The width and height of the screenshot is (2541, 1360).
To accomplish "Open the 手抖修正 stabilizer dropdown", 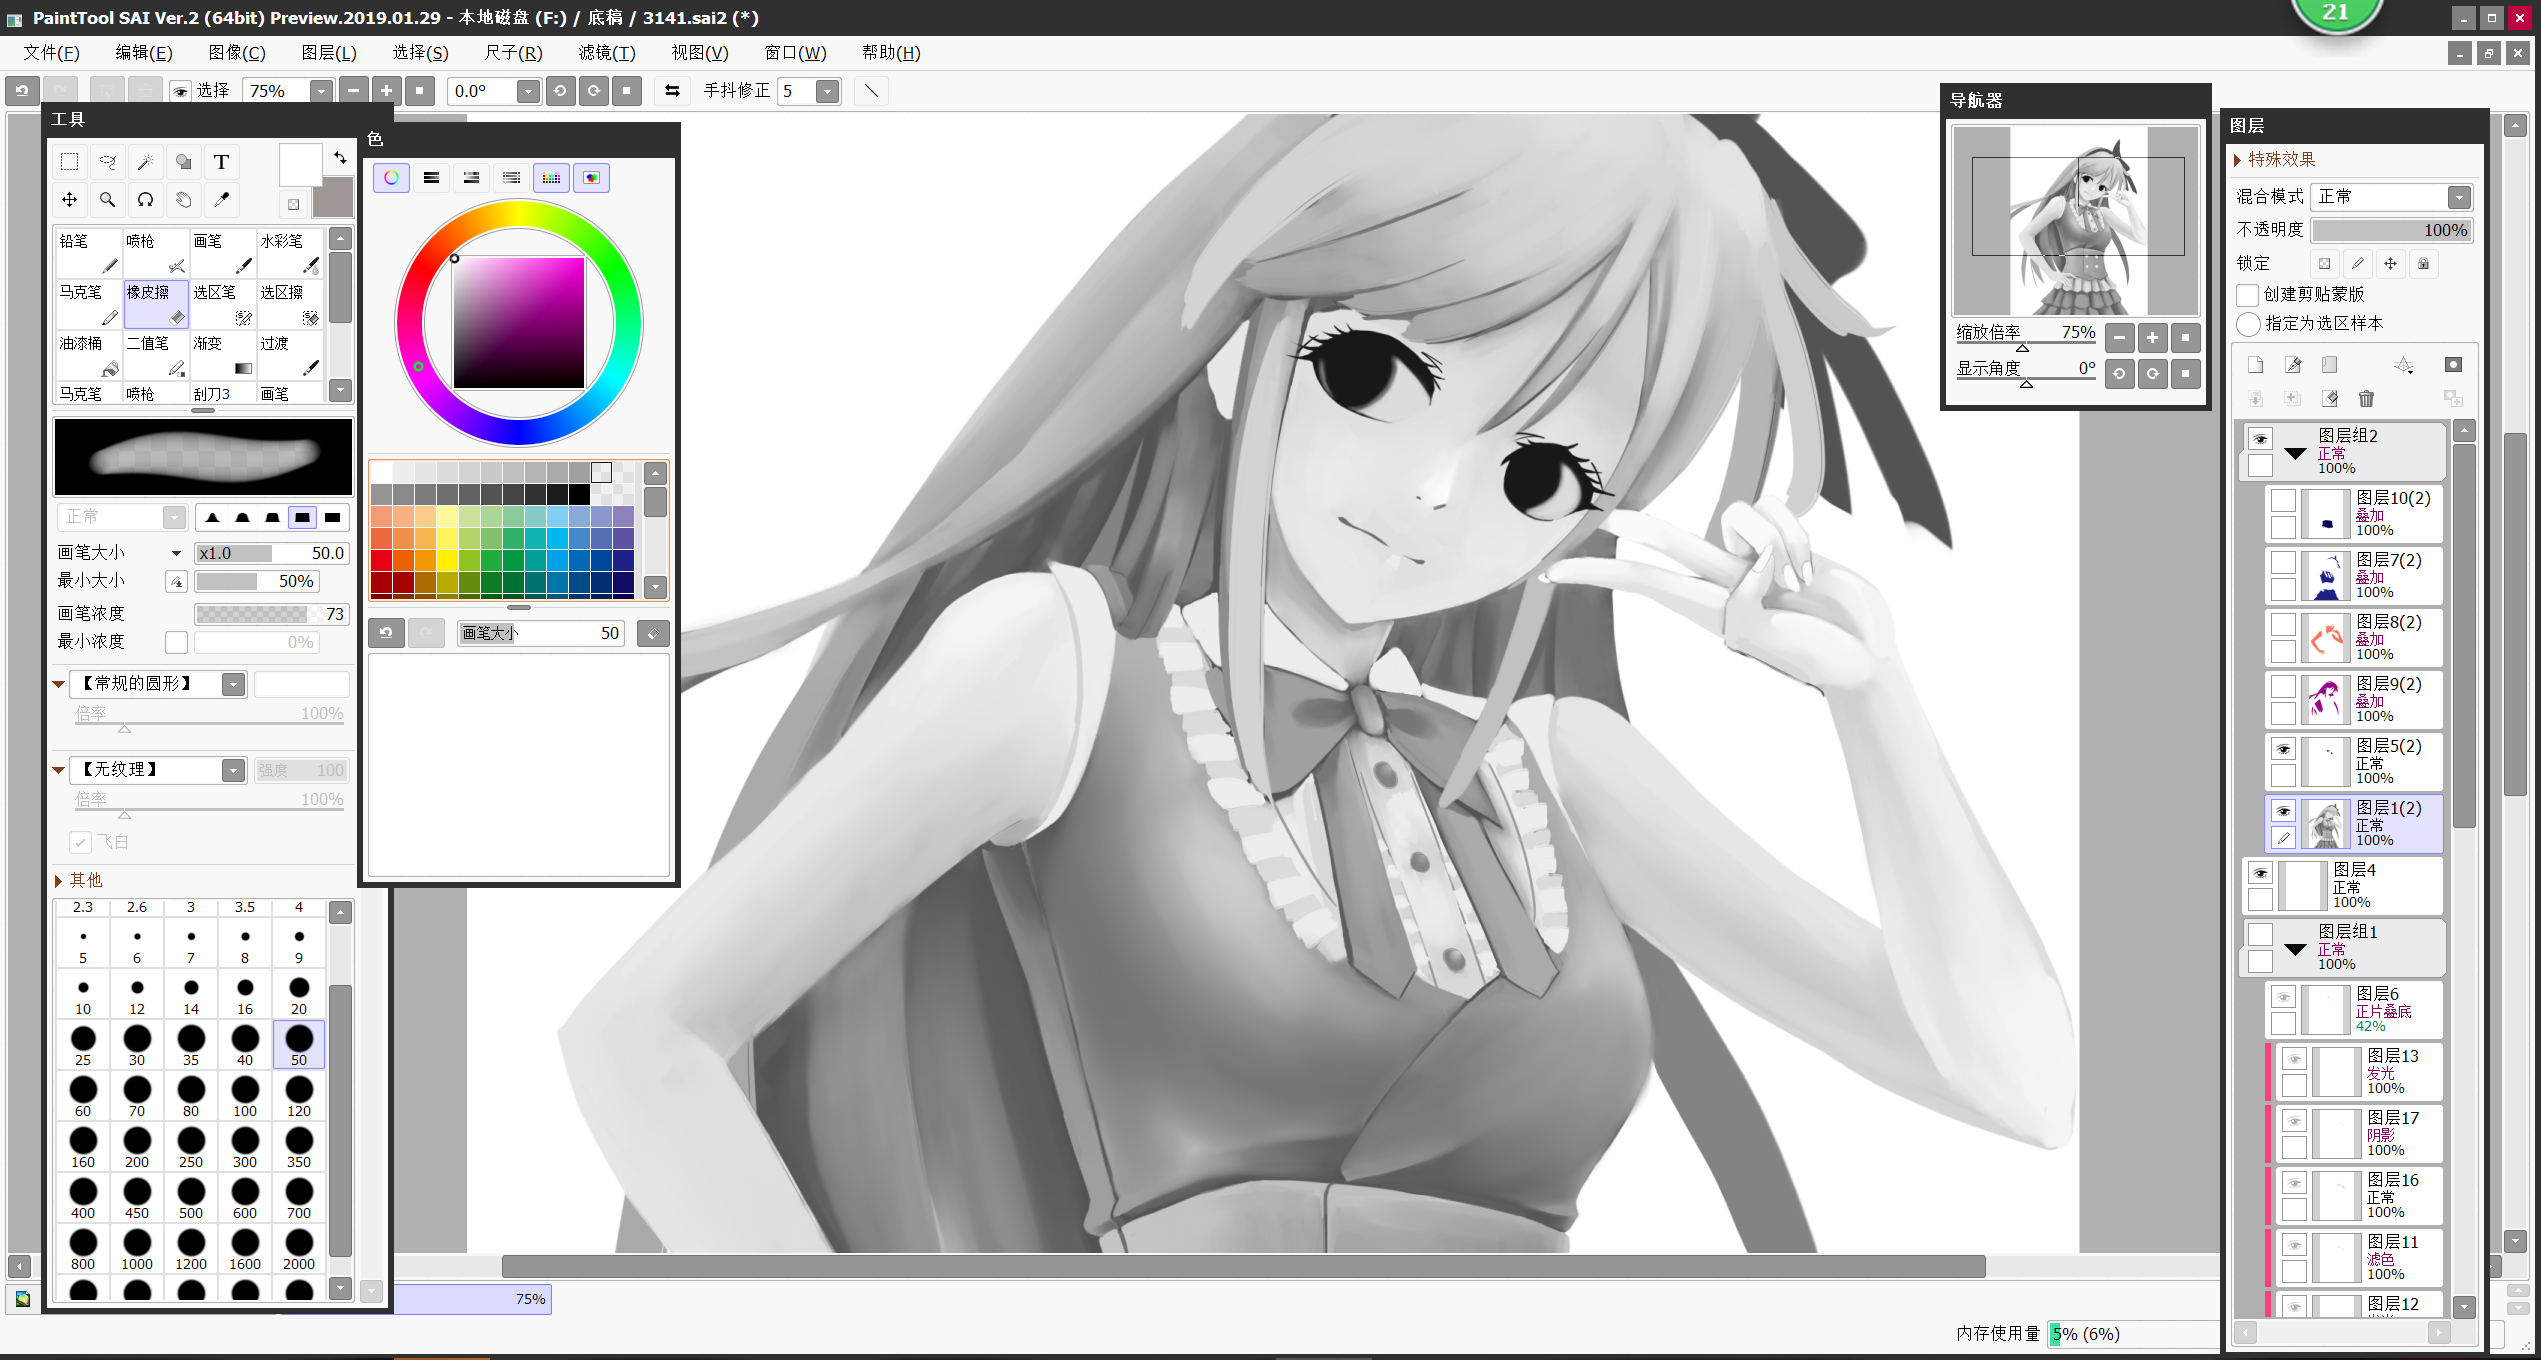I will click(x=826, y=92).
